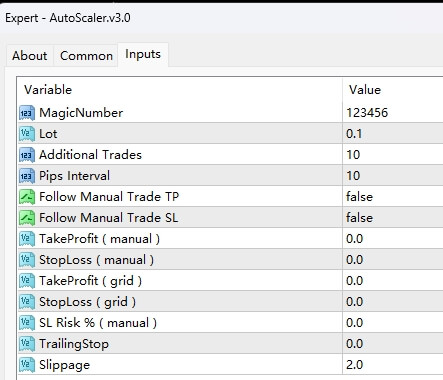Click the MagicNumber integer type icon

tap(27, 113)
